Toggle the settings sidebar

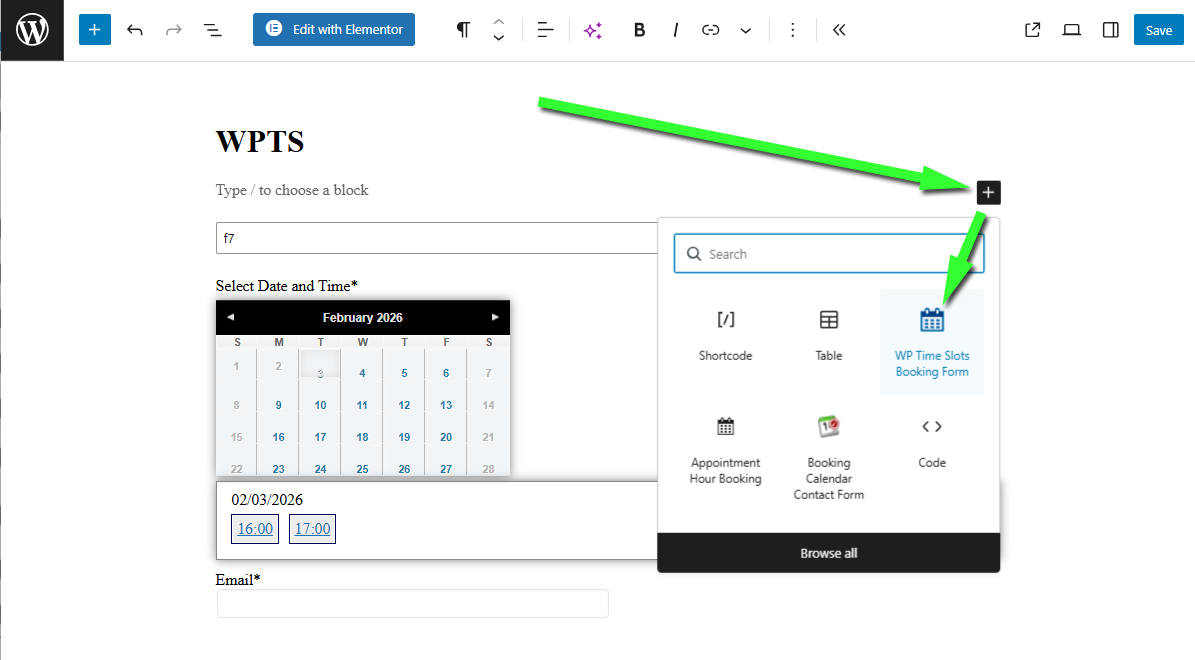pyautogui.click(x=1110, y=30)
